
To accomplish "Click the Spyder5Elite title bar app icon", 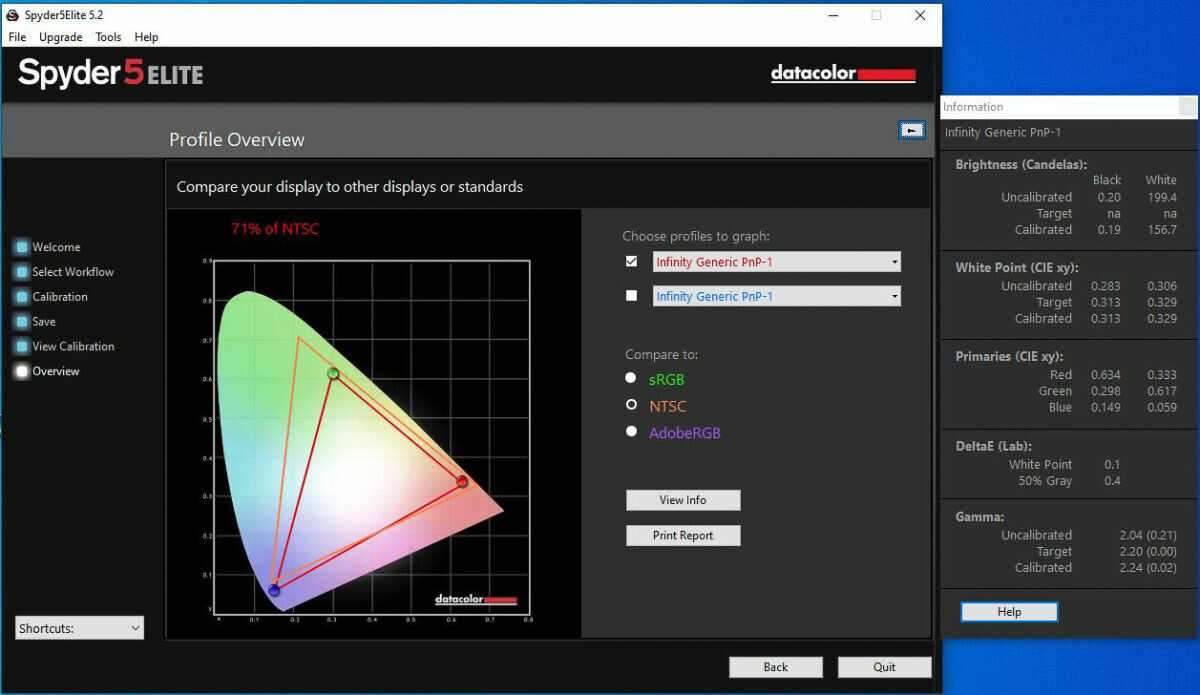I will click(x=13, y=15).
